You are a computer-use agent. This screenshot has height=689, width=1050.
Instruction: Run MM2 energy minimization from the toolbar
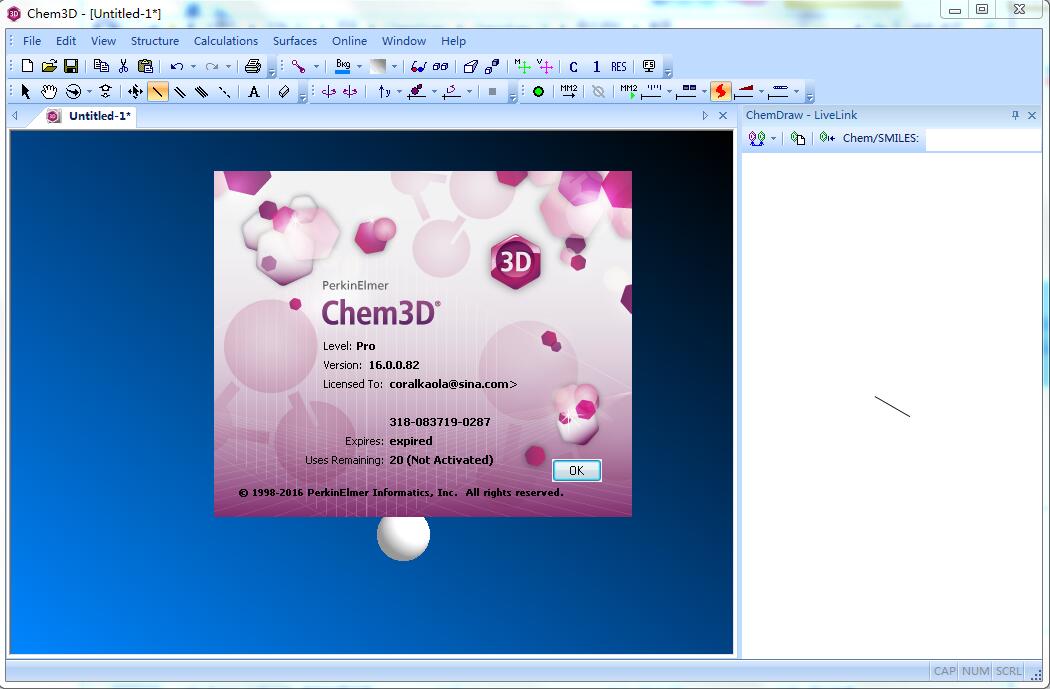coord(567,90)
